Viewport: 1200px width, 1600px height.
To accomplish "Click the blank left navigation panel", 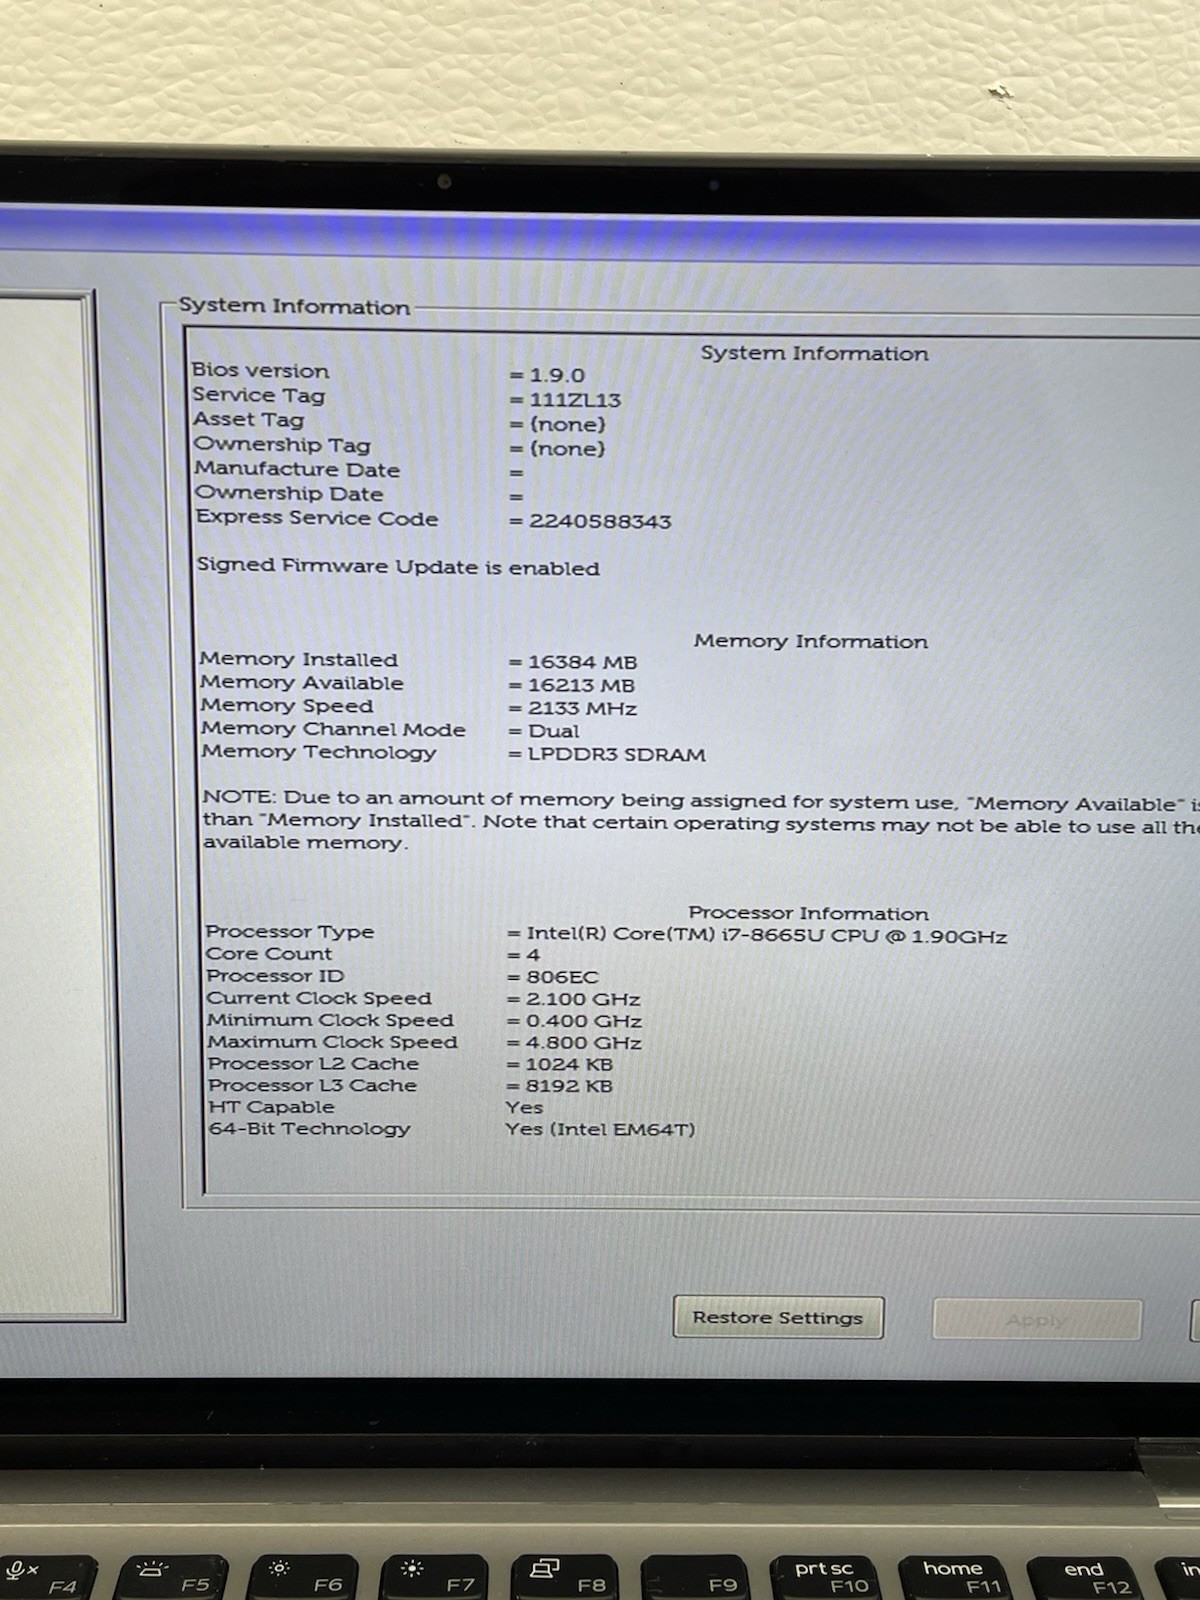I will point(47,800).
